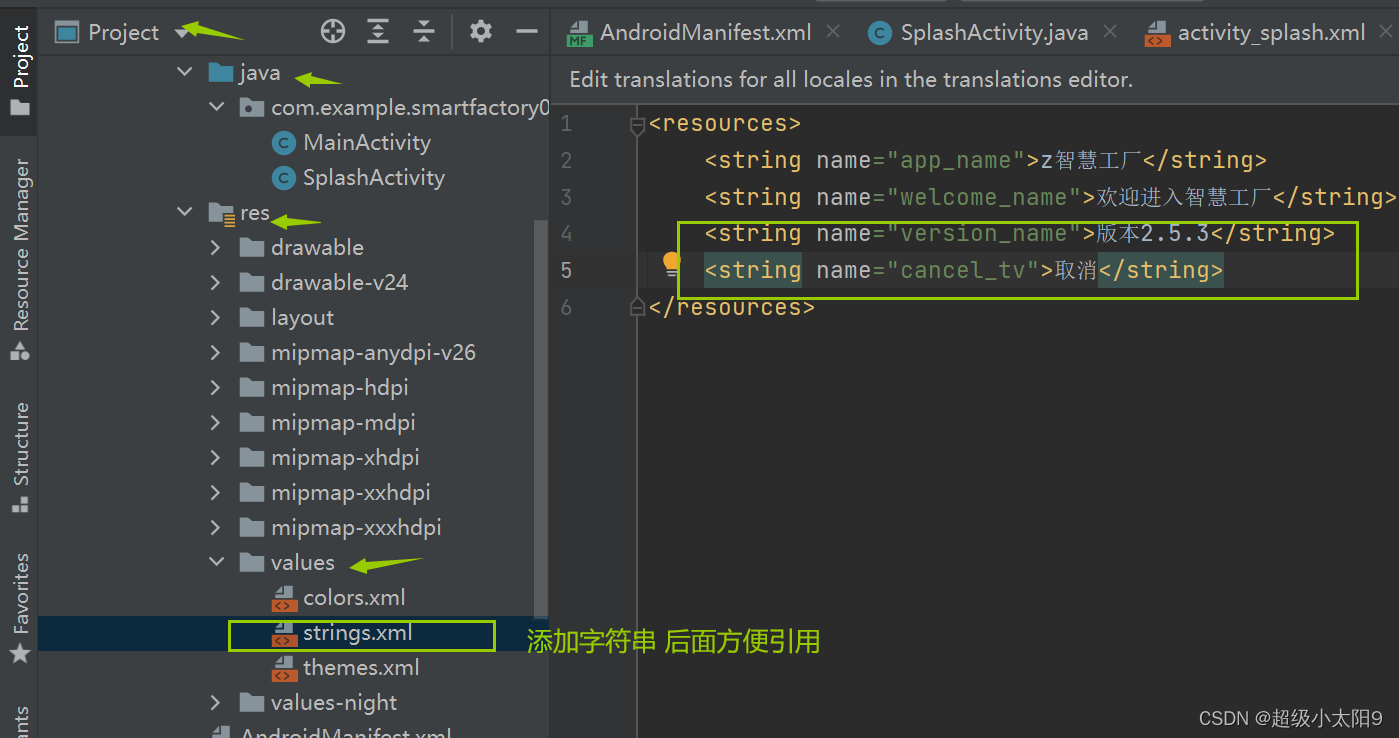Expand the drawable folder
This screenshot has height=738, width=1399.
(216, 247)
